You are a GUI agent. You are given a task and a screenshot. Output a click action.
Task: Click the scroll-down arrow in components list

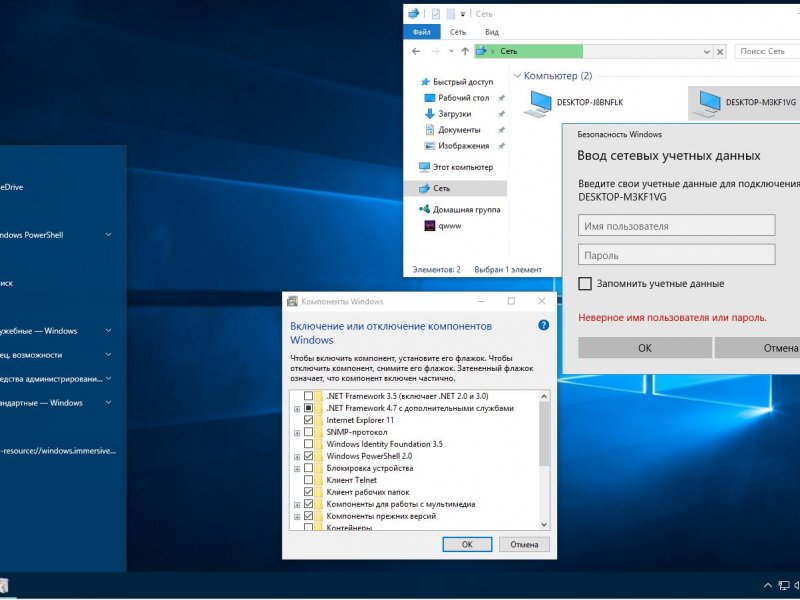[544, 524]
